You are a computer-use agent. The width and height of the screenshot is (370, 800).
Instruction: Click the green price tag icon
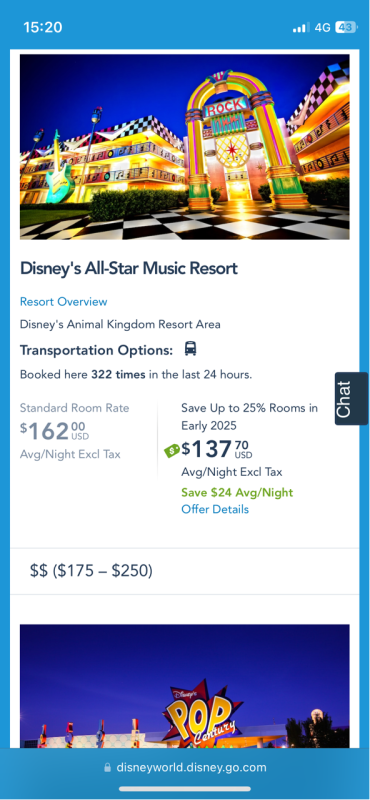(x=171, y=451)
